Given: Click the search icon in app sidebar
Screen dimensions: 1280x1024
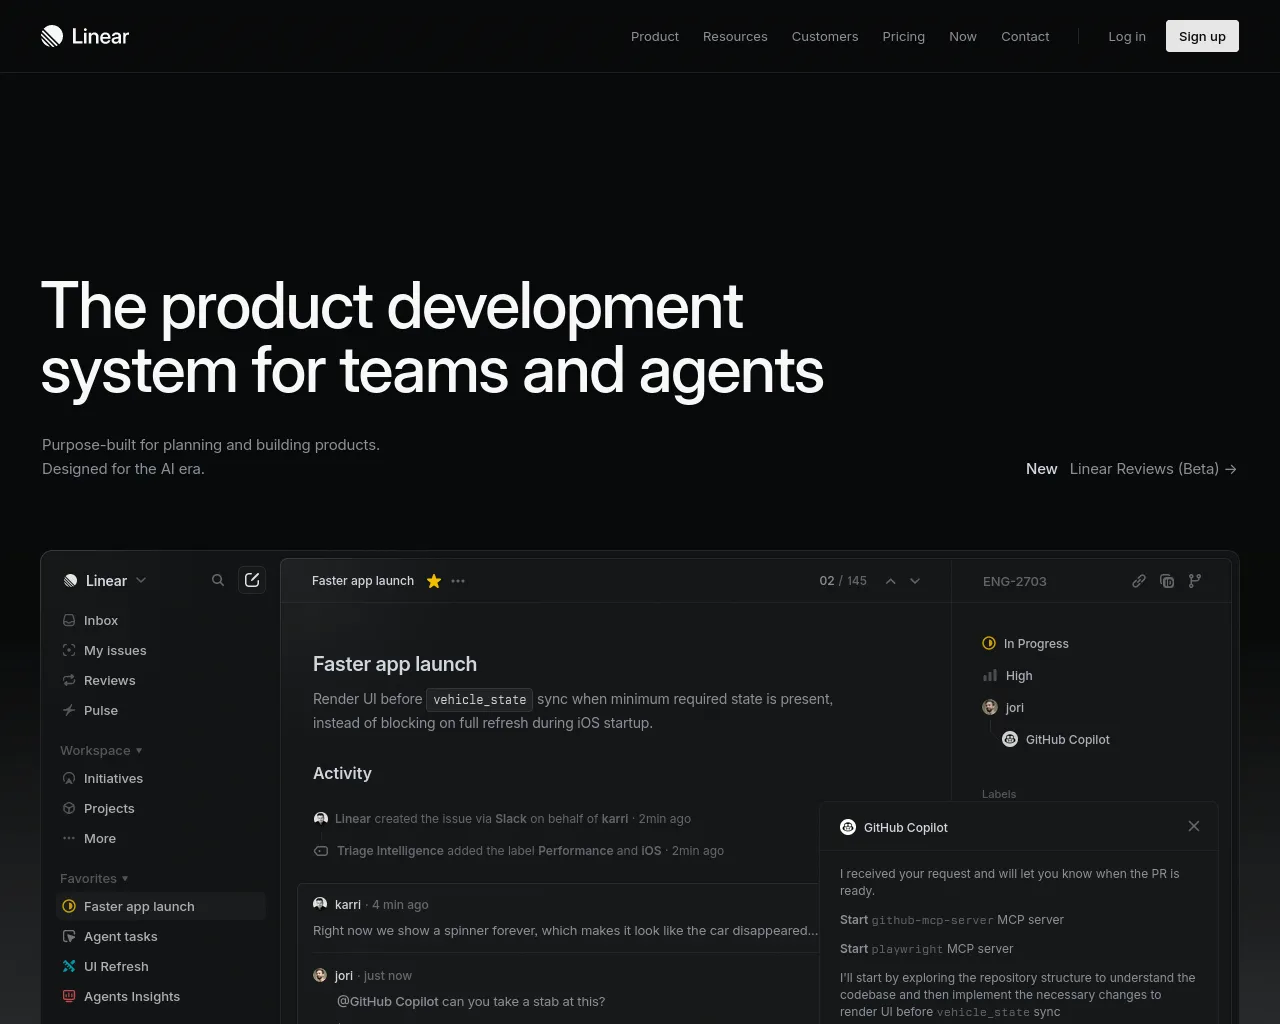Looking at the screenshot, I should [x=218, y=581].
